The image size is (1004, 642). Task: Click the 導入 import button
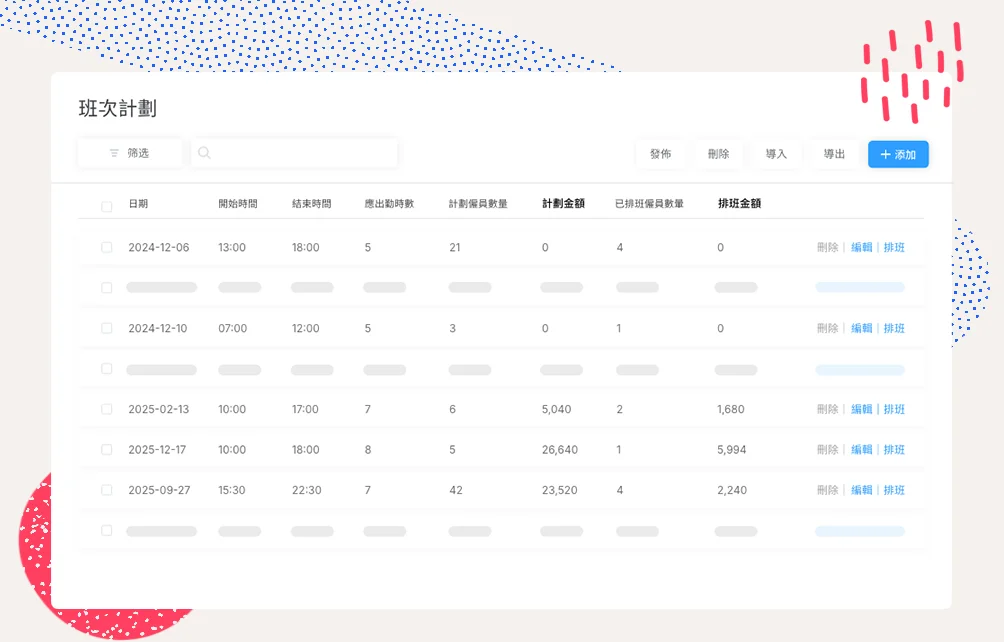point(776,154)
